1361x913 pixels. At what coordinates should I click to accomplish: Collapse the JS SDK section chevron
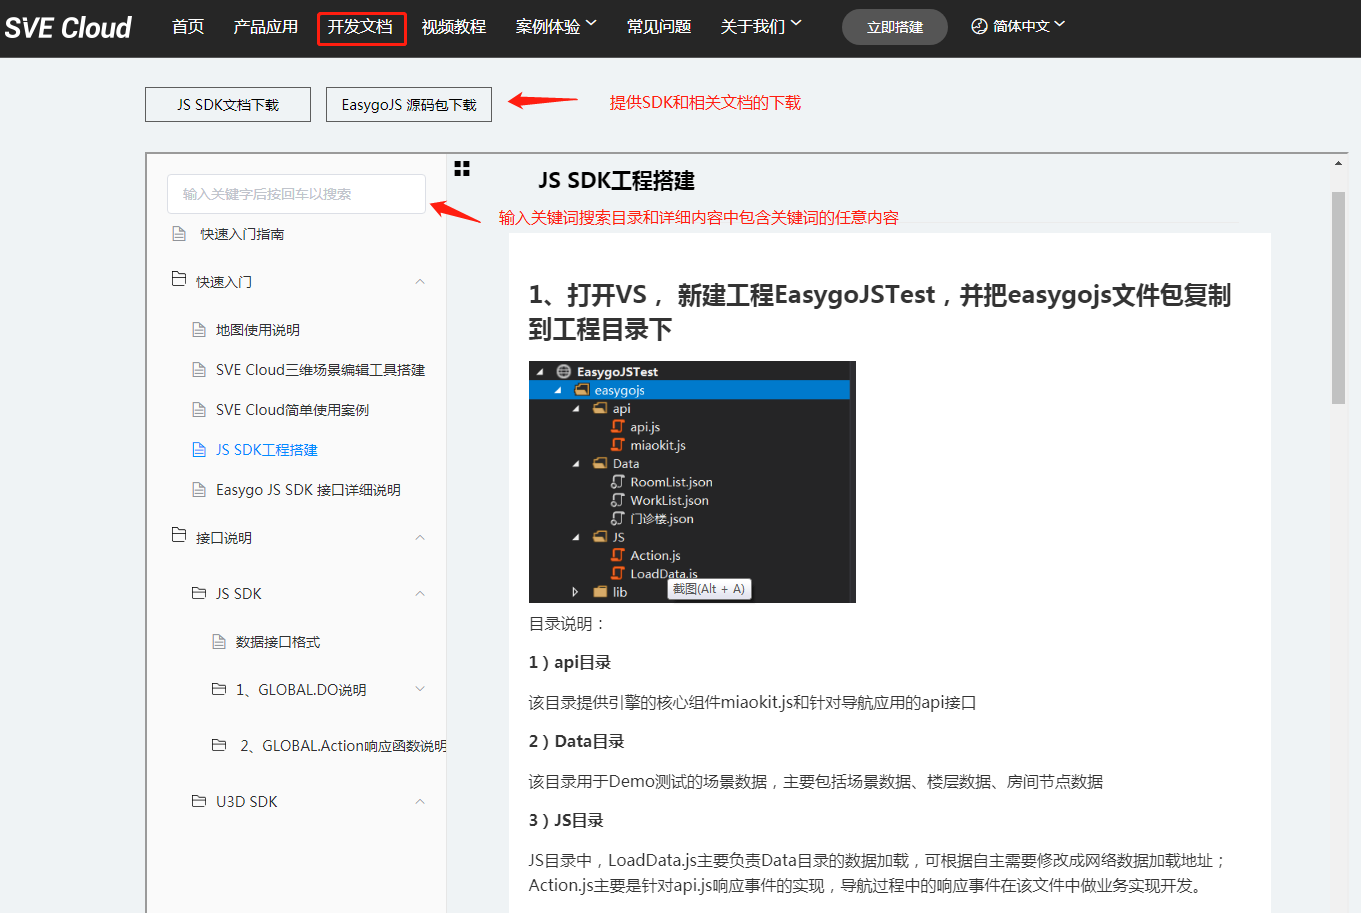420,594
